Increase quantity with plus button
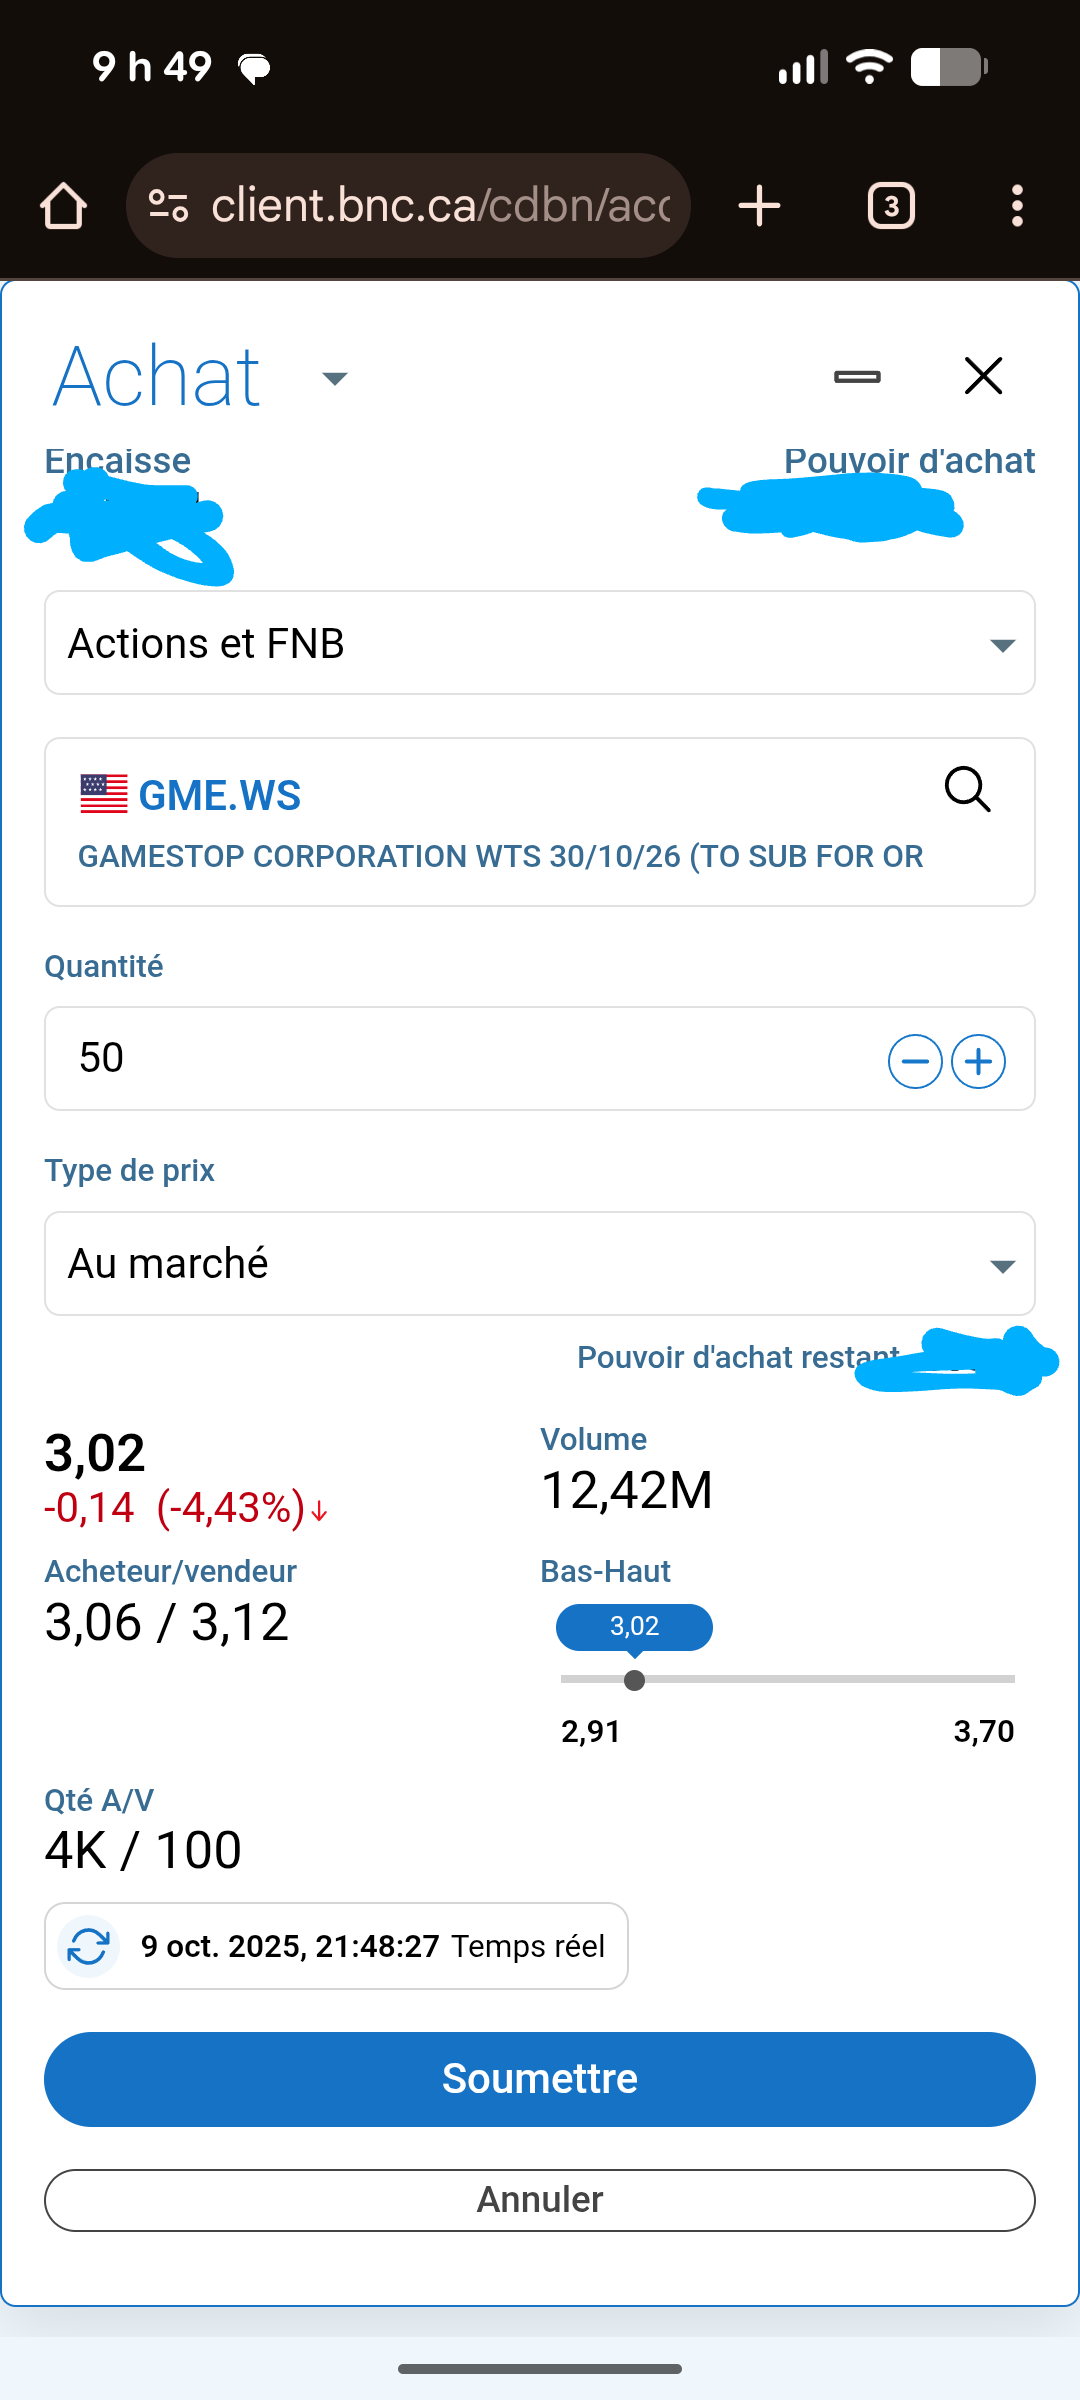 tap(978, 1061)
